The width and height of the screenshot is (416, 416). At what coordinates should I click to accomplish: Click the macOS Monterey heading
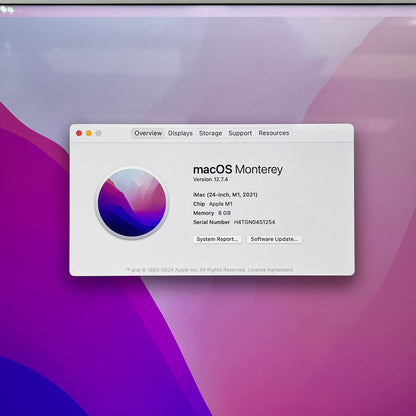point(238,169)
